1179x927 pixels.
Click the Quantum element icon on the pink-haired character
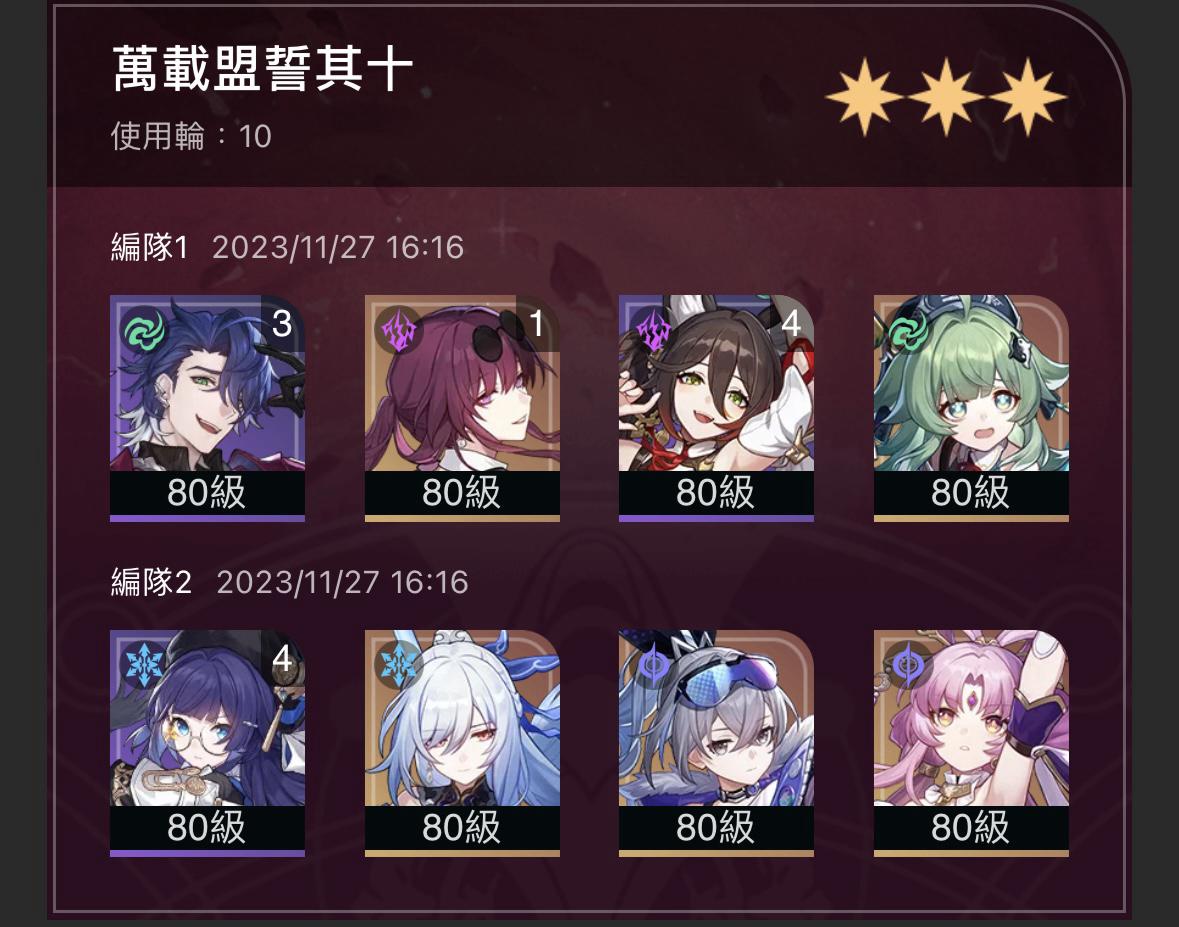pos(907,665)
